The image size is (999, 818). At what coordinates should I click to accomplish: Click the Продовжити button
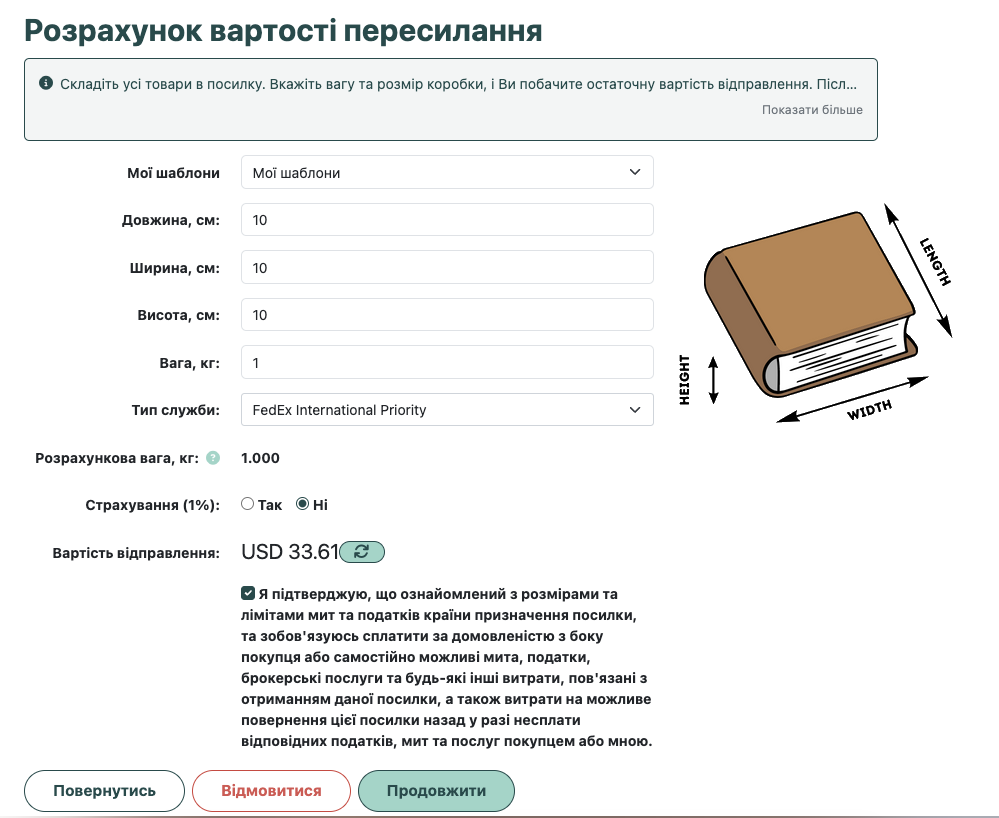tap(436, 791)
